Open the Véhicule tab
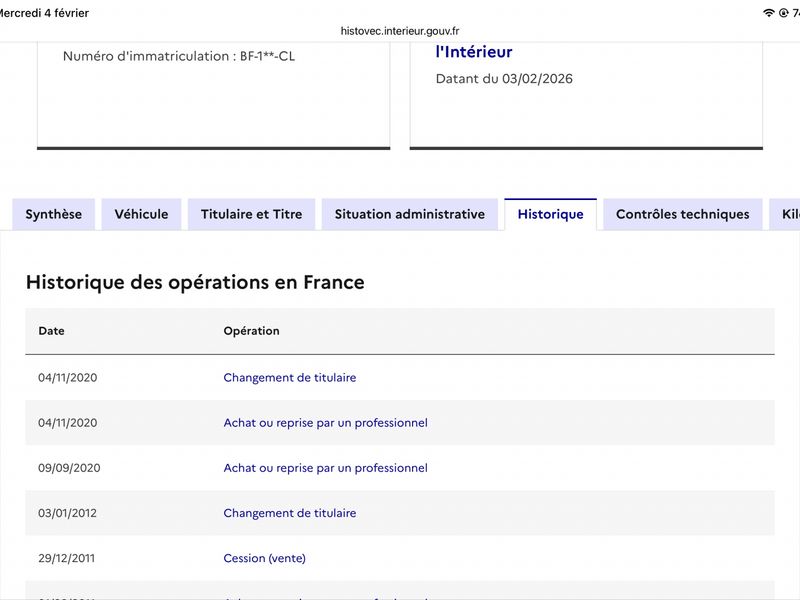This screenshot has width=800, height=600. point(141,214)
